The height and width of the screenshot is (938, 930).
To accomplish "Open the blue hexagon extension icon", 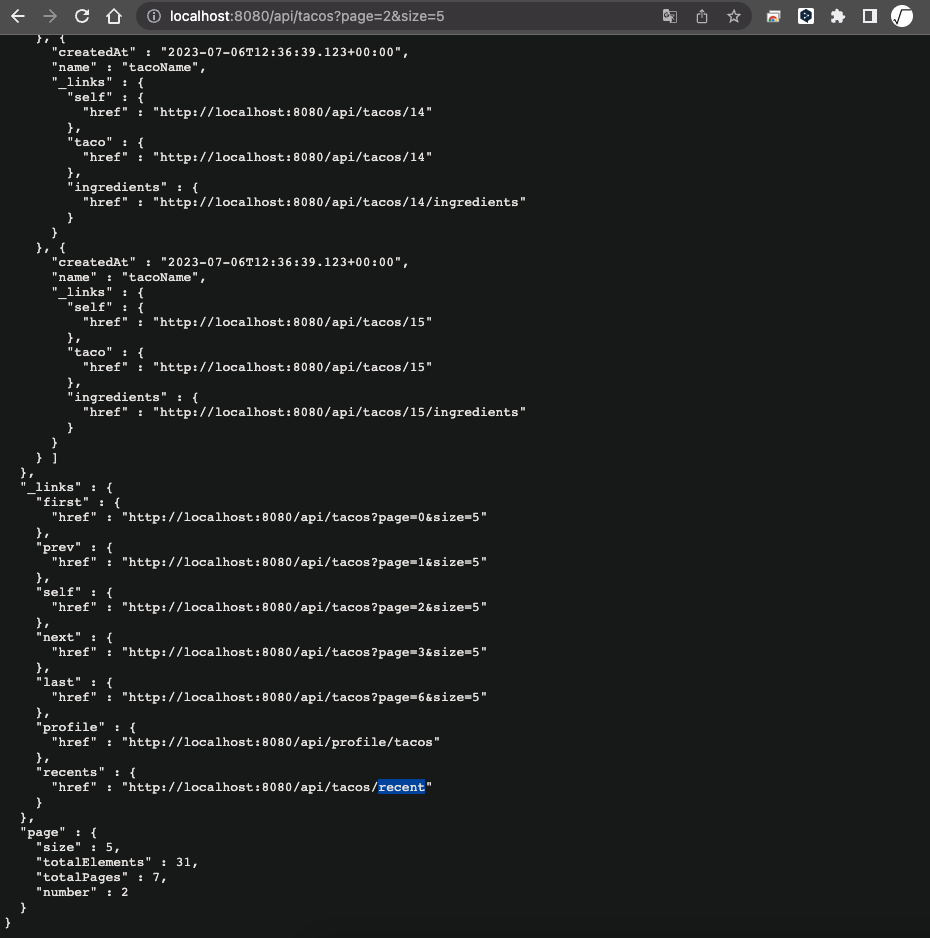I will coord(806,16).
